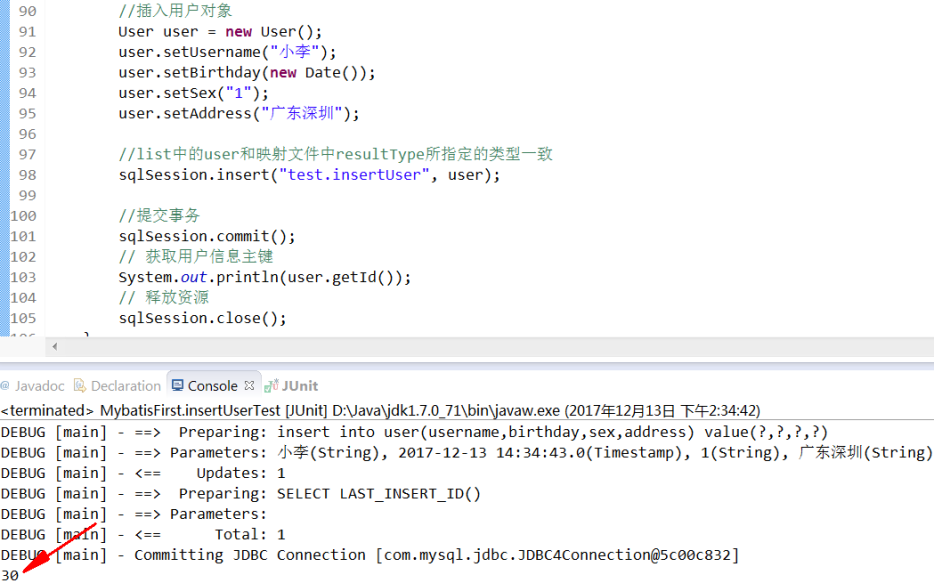This screenshot has height=584, width=934.
Task: Click the SELECT LAST_INSERT_ID() console line
Action: point(241,494)
